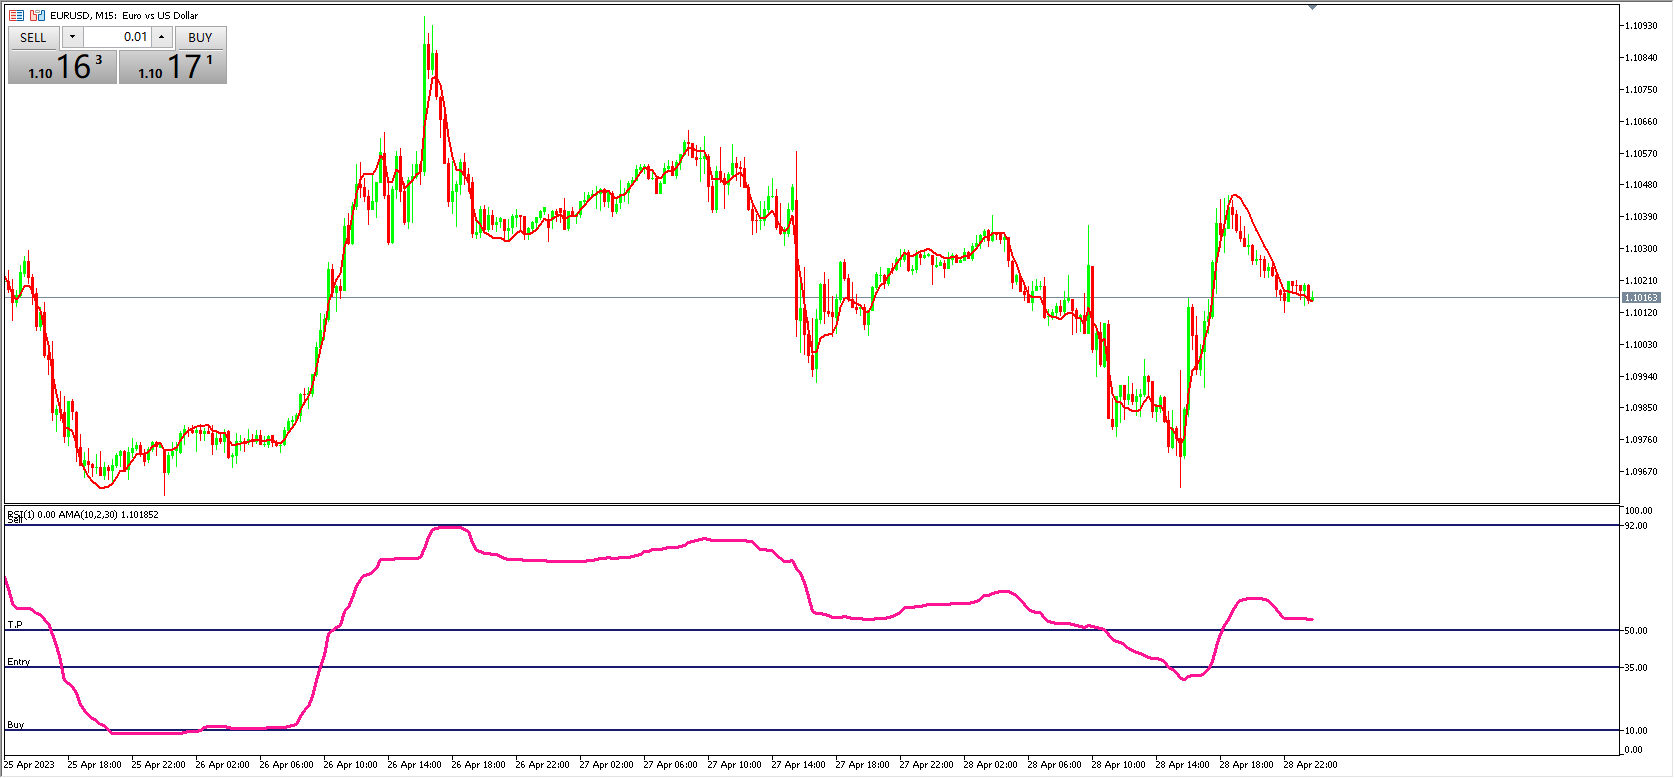Decrease lot volume with the down arrow
The image size is (1674, 778).
tap(72, 37)
